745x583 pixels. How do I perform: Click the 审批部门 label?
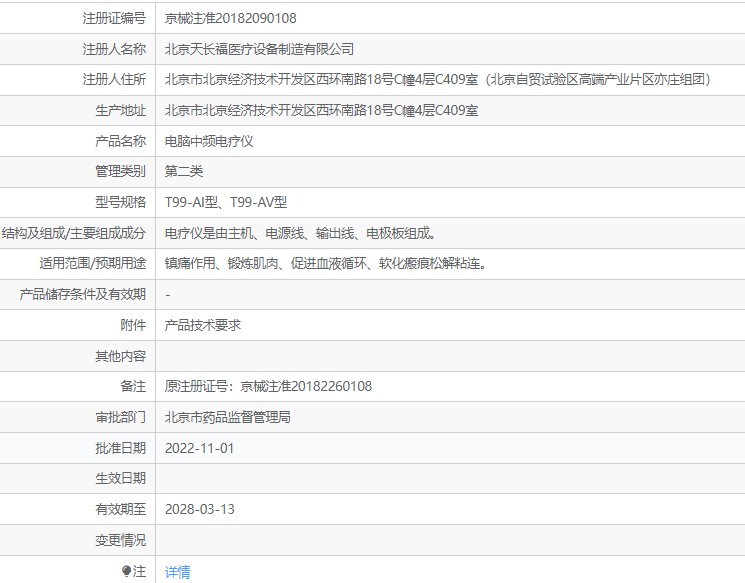pyautogui.click(x=121, y=417)
